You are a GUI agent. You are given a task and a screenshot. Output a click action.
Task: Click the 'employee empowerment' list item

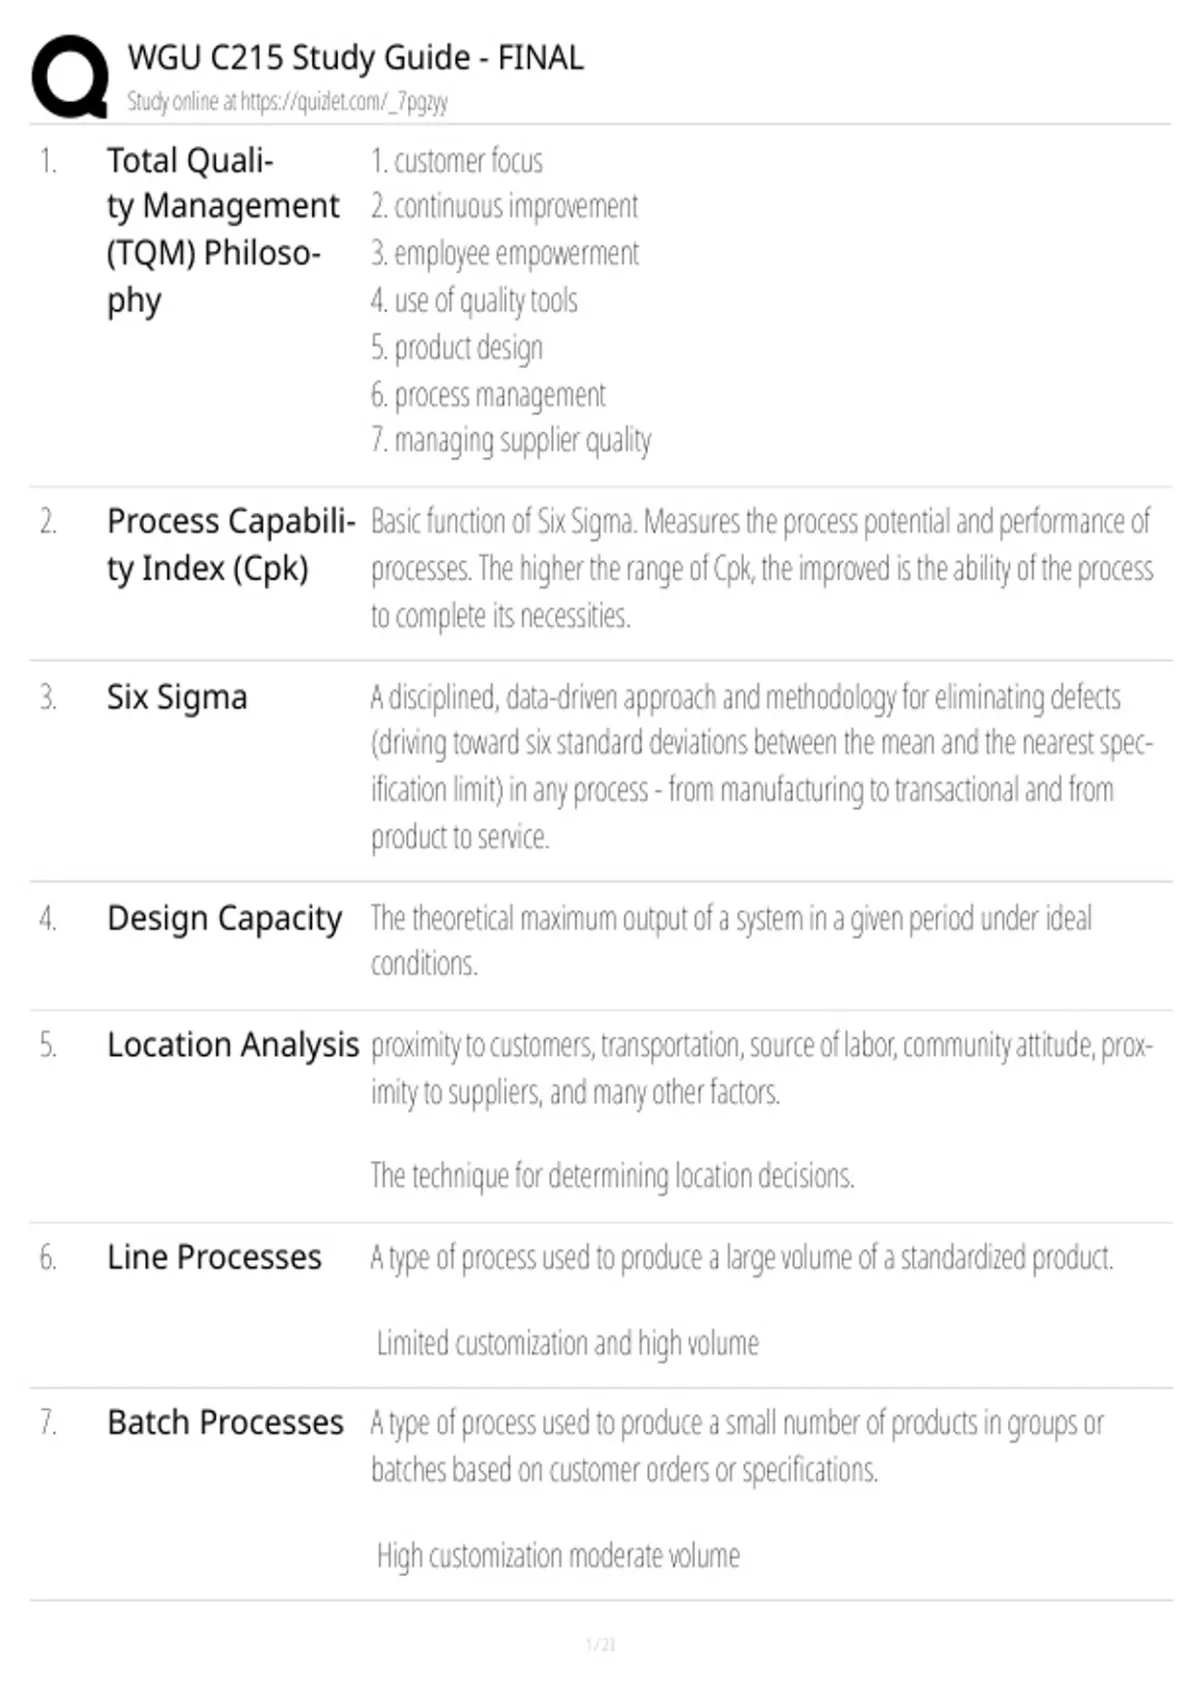504,254
